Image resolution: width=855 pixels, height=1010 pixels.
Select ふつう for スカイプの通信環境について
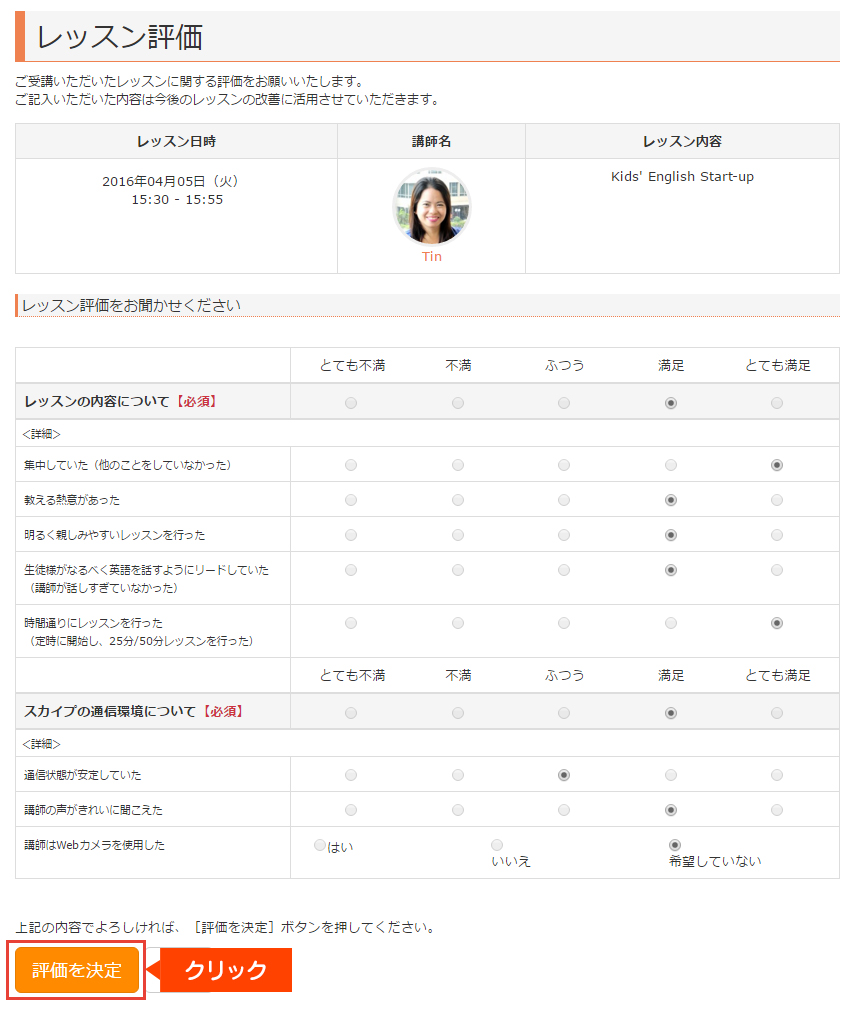(x=564, y=713)
